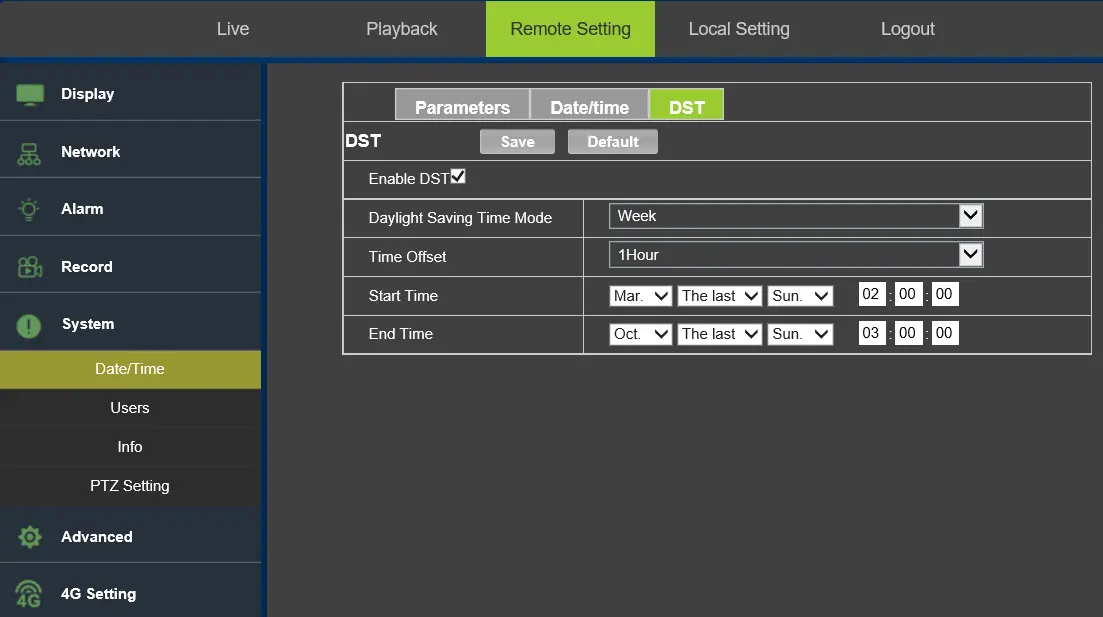Open Users in System submenu

coord(130,408)
